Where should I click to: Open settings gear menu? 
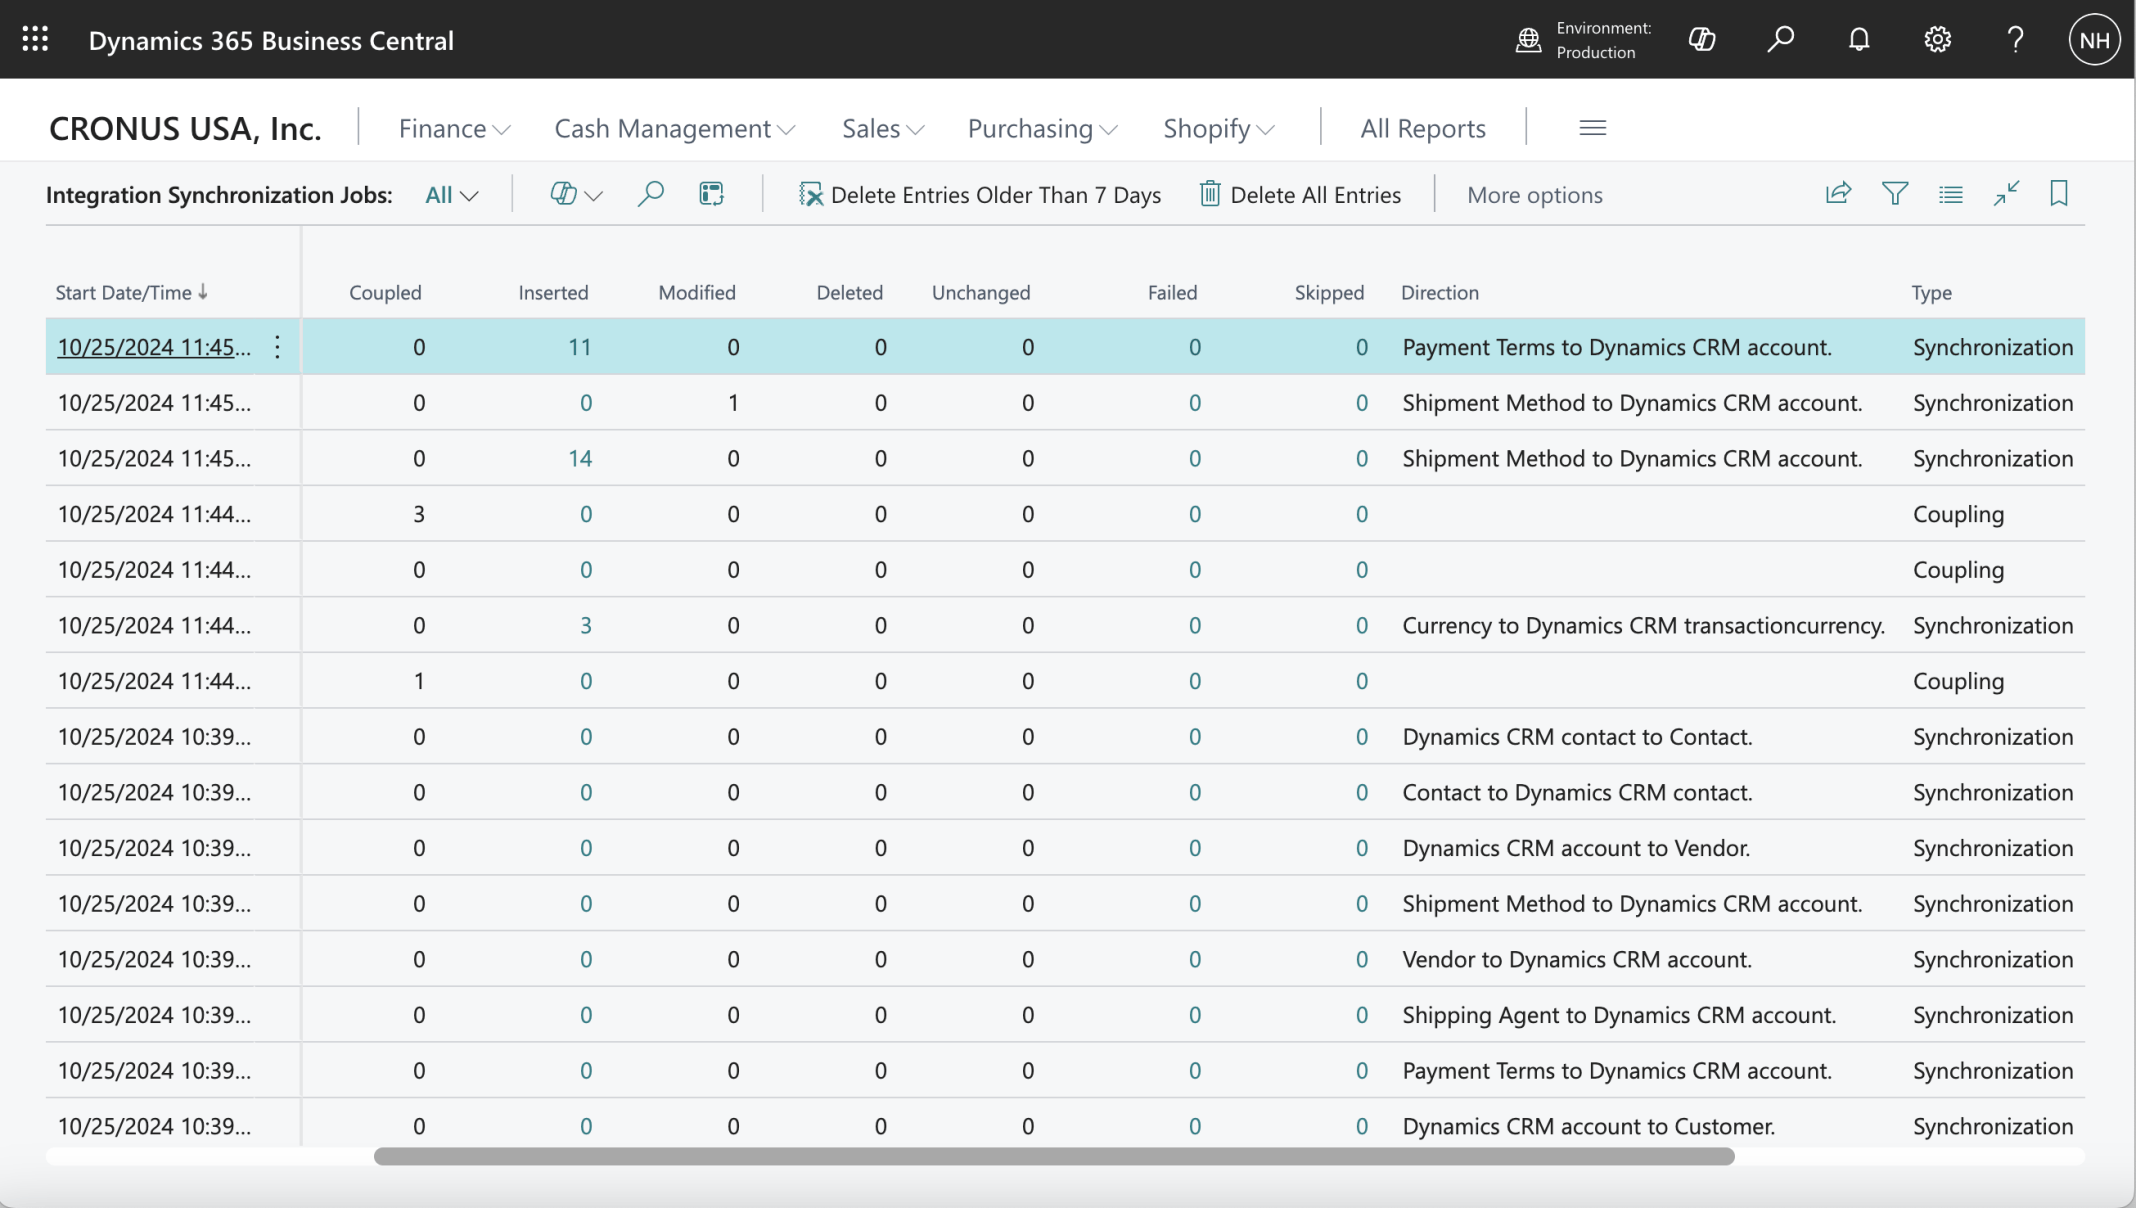[1937, 39]
